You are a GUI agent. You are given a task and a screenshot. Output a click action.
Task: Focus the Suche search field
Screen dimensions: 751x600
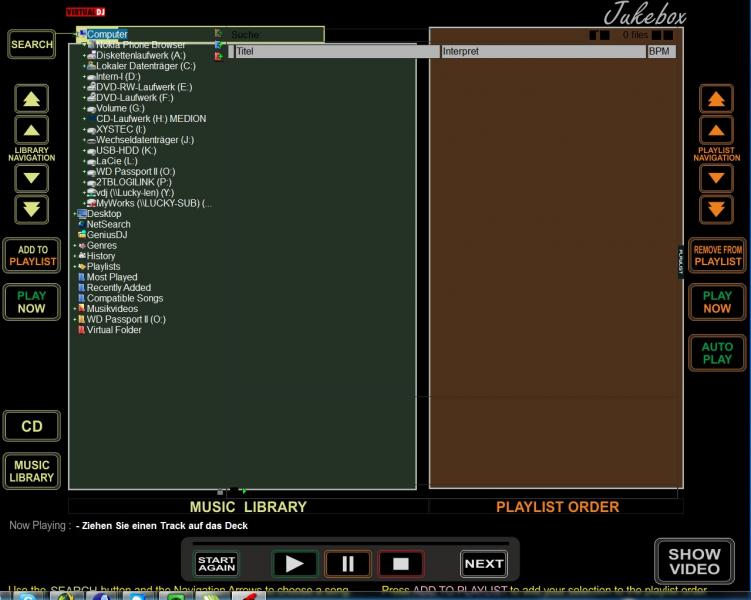(x=275, y=34)
